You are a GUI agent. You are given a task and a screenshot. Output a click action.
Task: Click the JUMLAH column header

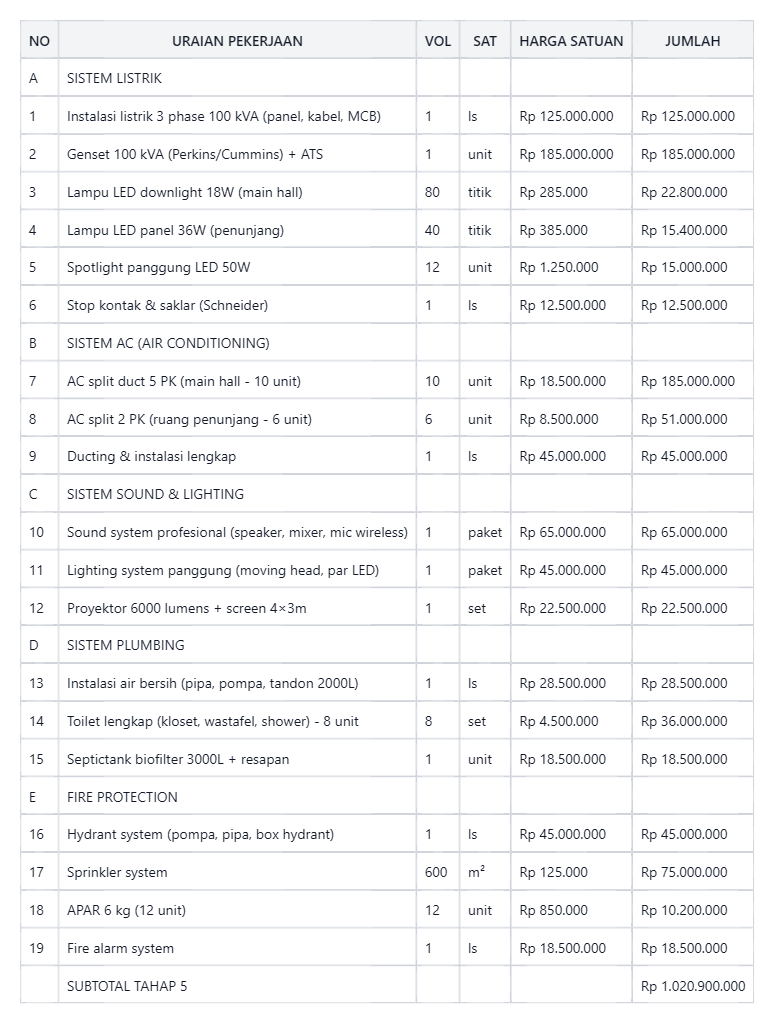pos(692,40)
